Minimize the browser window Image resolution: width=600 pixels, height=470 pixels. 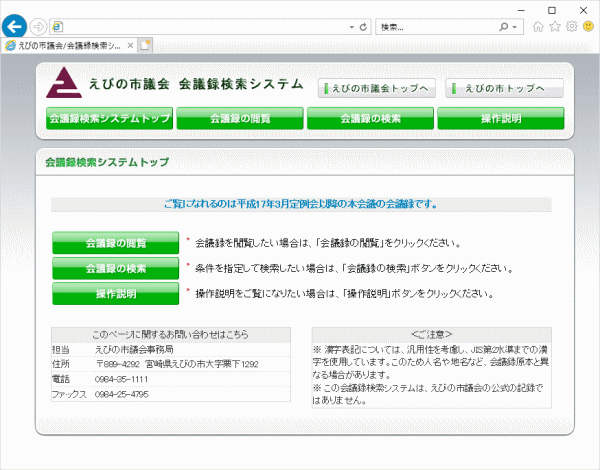pos(521,10)
